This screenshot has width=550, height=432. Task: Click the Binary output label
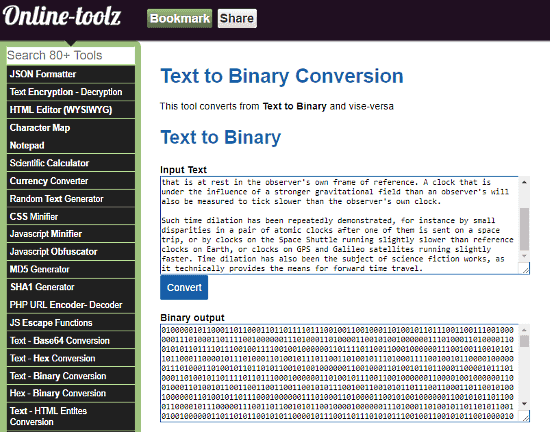click(x=192, y=318)
